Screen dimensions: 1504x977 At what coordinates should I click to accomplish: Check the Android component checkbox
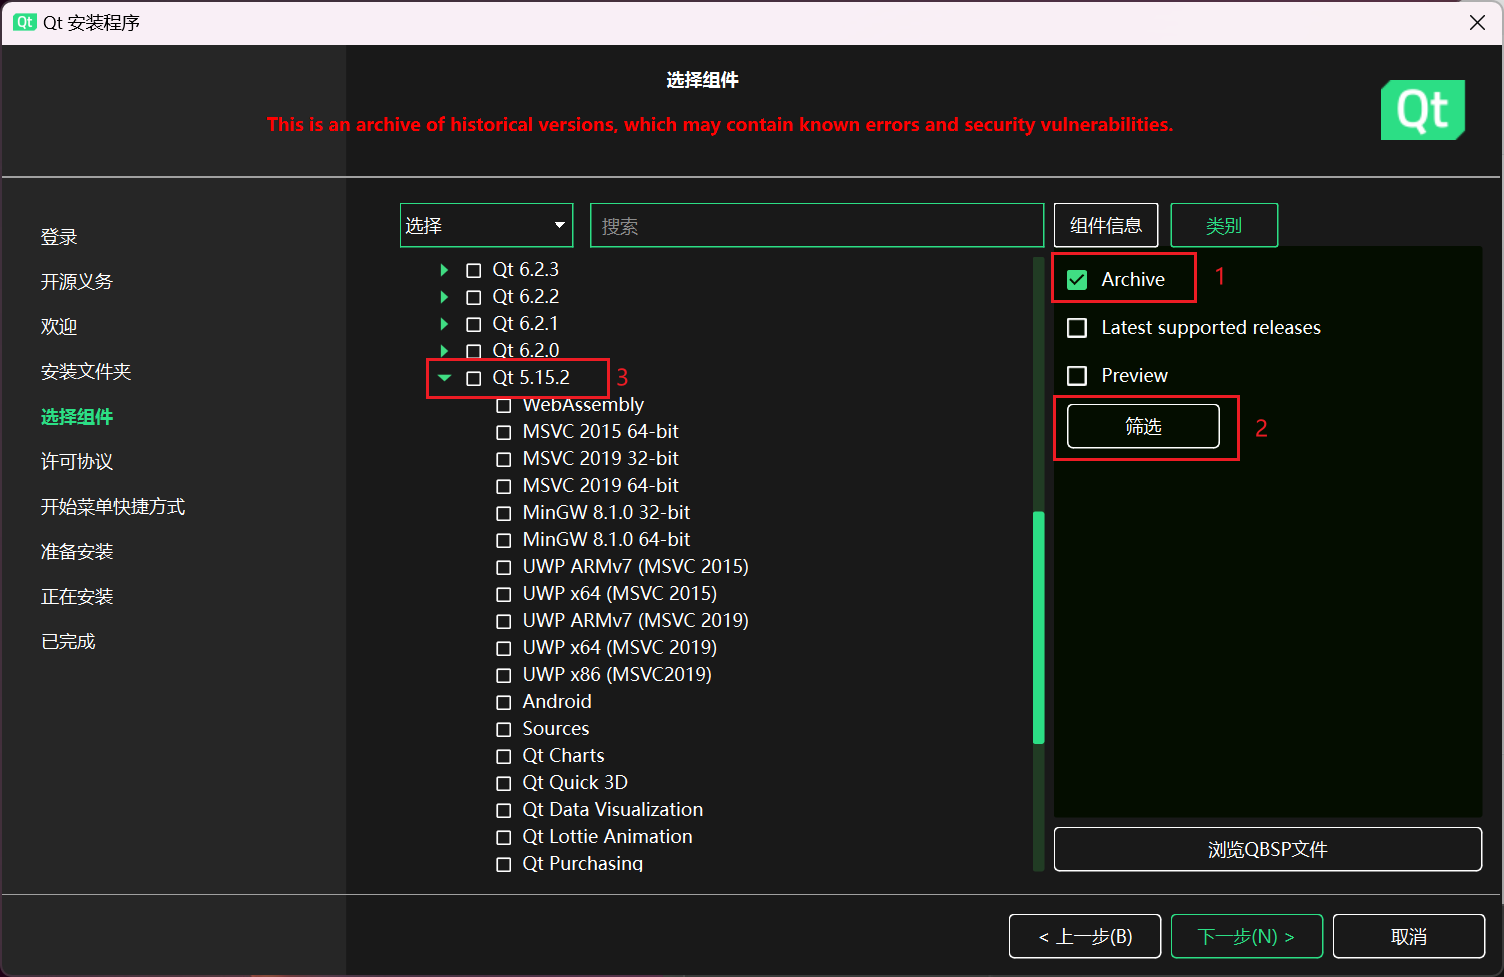pyautogui.click(x=504, y=702)
